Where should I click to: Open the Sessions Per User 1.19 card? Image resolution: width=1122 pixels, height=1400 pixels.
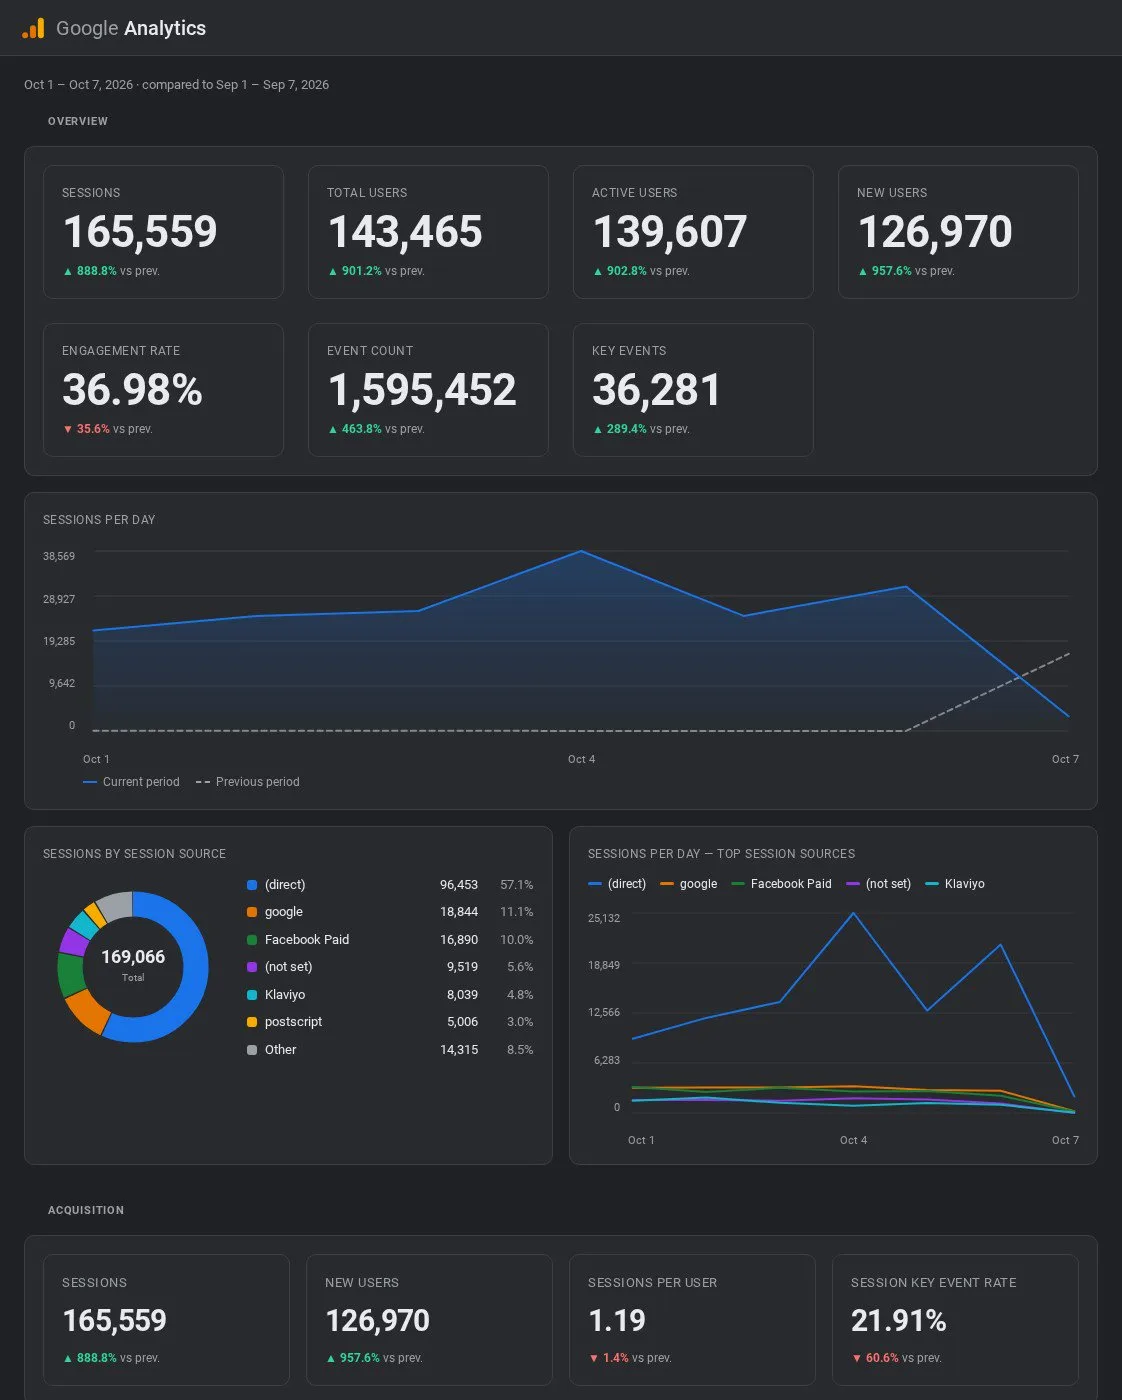point(692,1320)
